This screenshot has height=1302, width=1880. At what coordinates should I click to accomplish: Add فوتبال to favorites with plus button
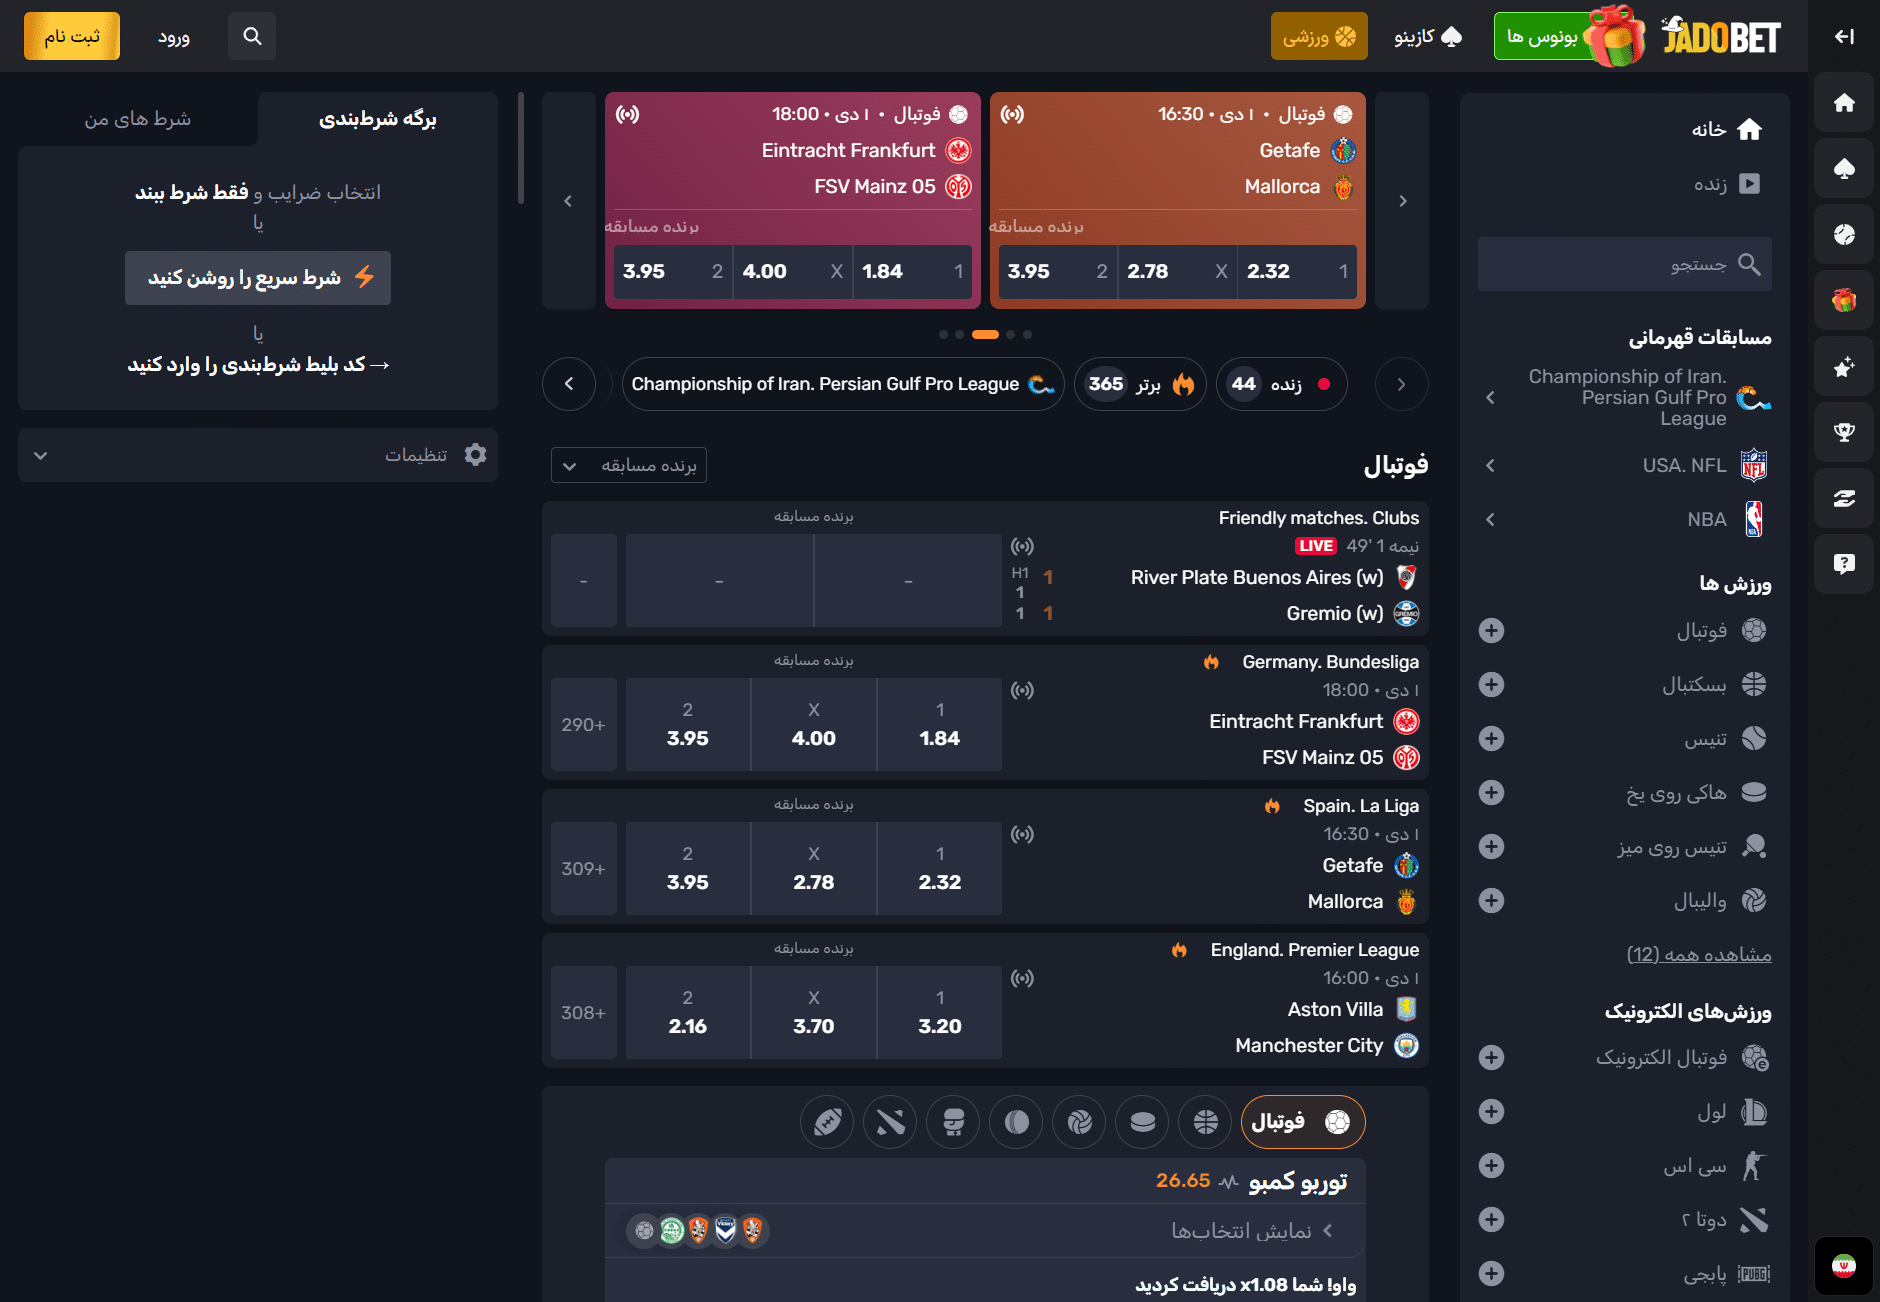pos(1491,630)
